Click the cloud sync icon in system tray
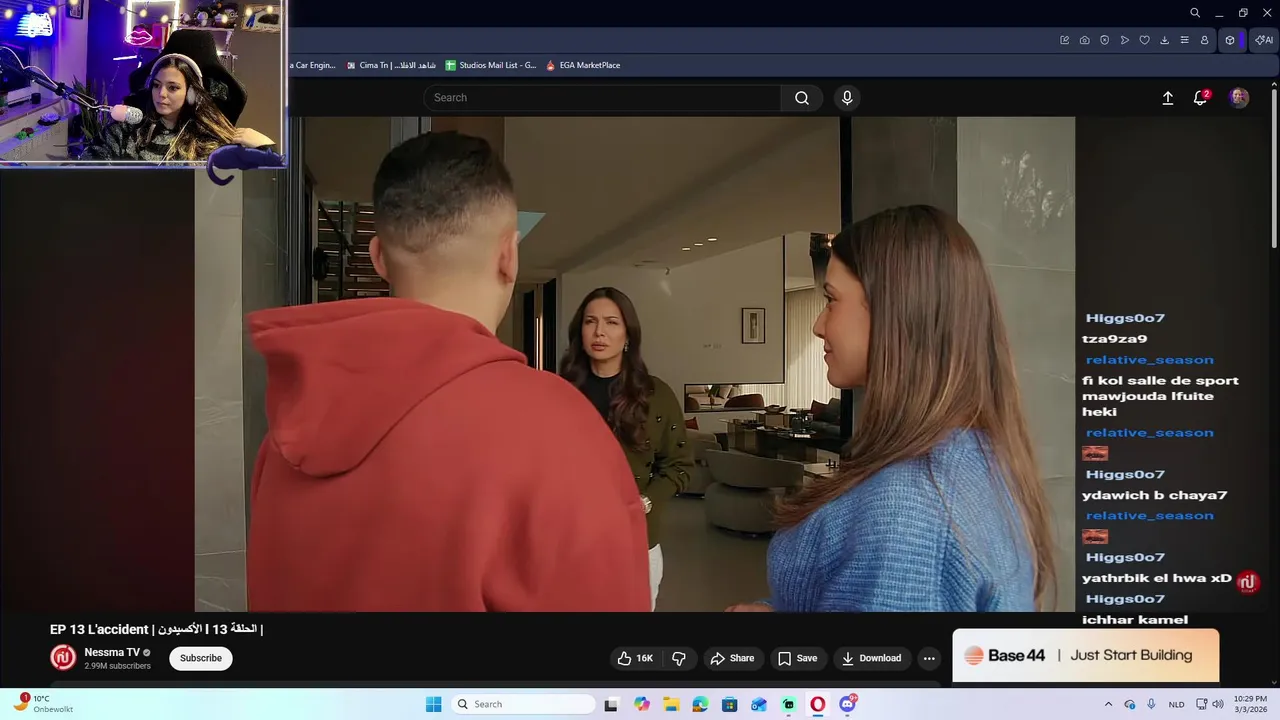Screen dimensions: 1280x720 pyautogui.click(x=1130, y=704)
